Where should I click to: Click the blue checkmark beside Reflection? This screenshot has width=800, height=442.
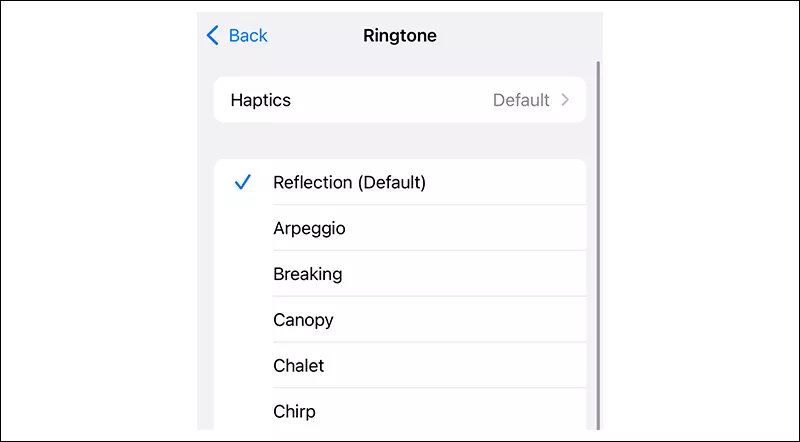pyautogui.click(x=242, y=182)
